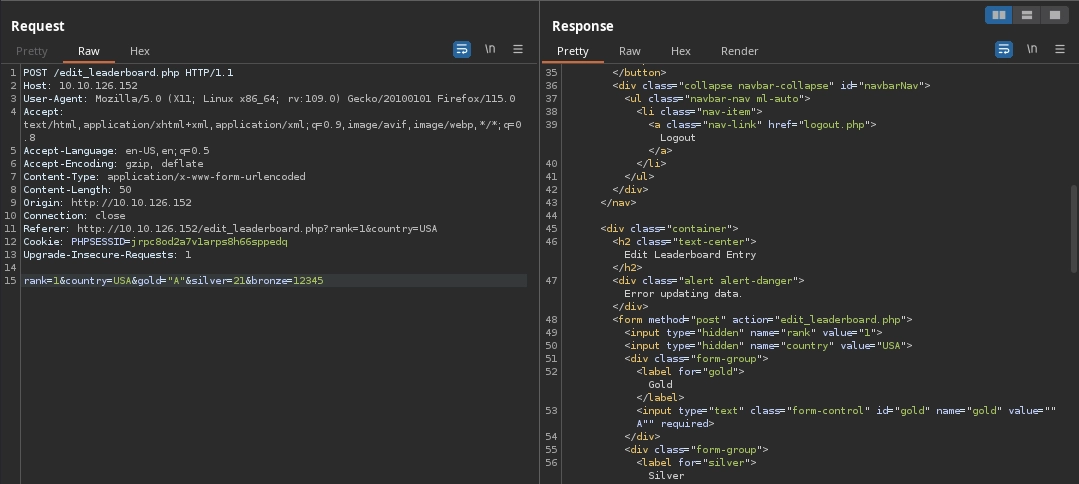Switch to the combined tabbed layout icon
Screen dimensions: 1079x484
[1054, 15]
